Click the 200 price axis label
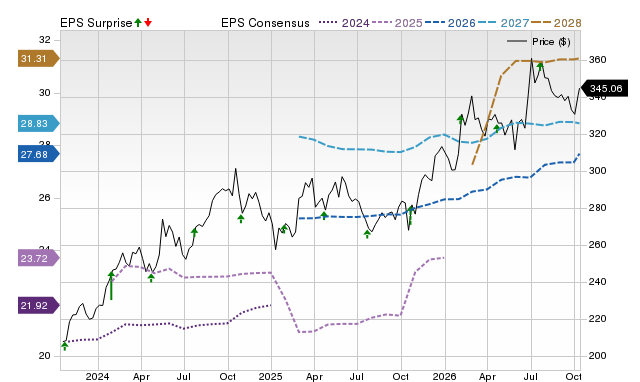Screen dimensions: 640x382 597,356
